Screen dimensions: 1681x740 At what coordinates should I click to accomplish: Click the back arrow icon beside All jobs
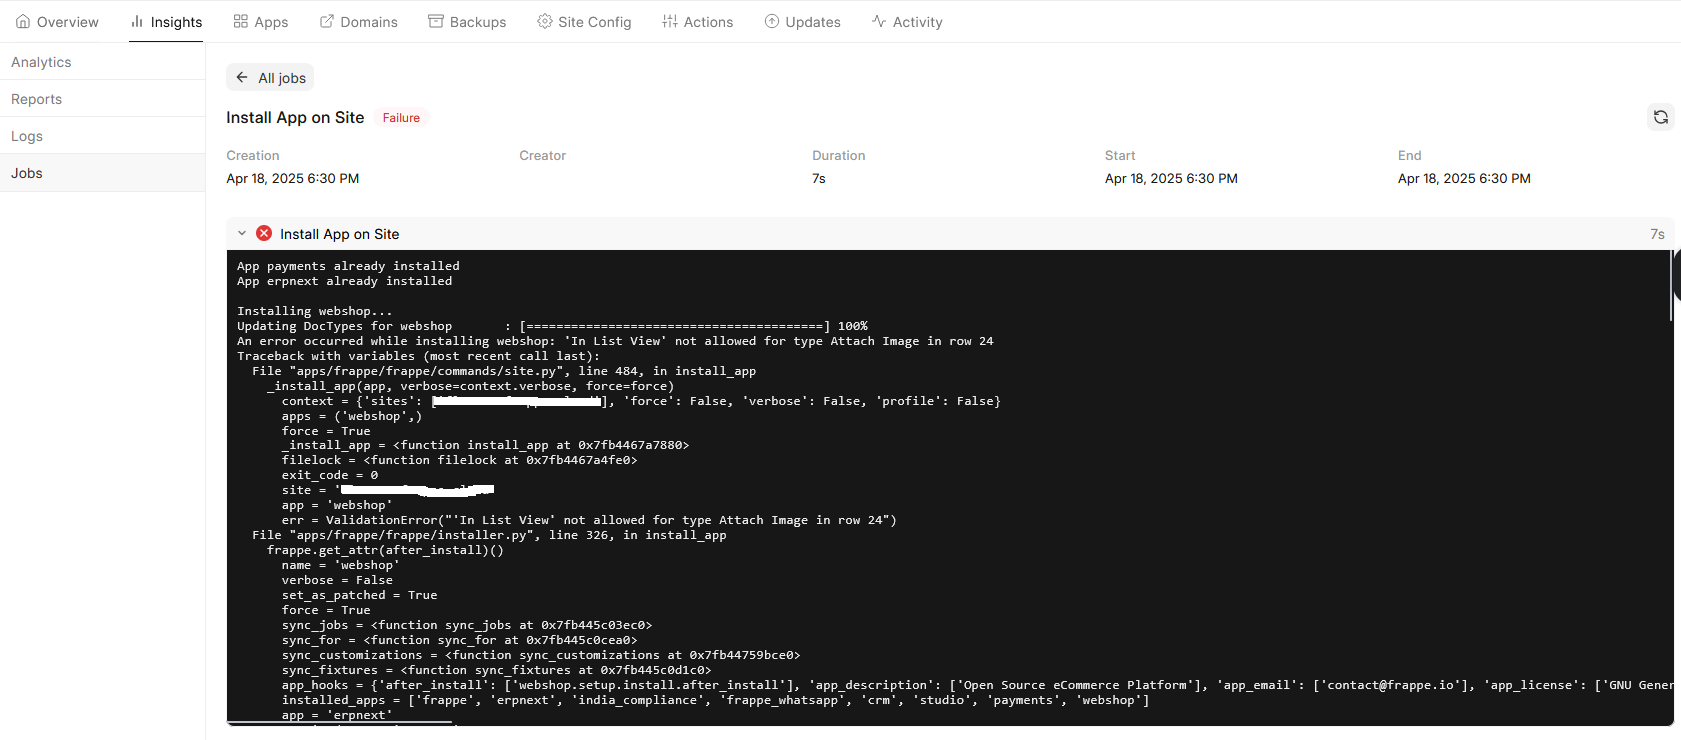tap(242, 77)
